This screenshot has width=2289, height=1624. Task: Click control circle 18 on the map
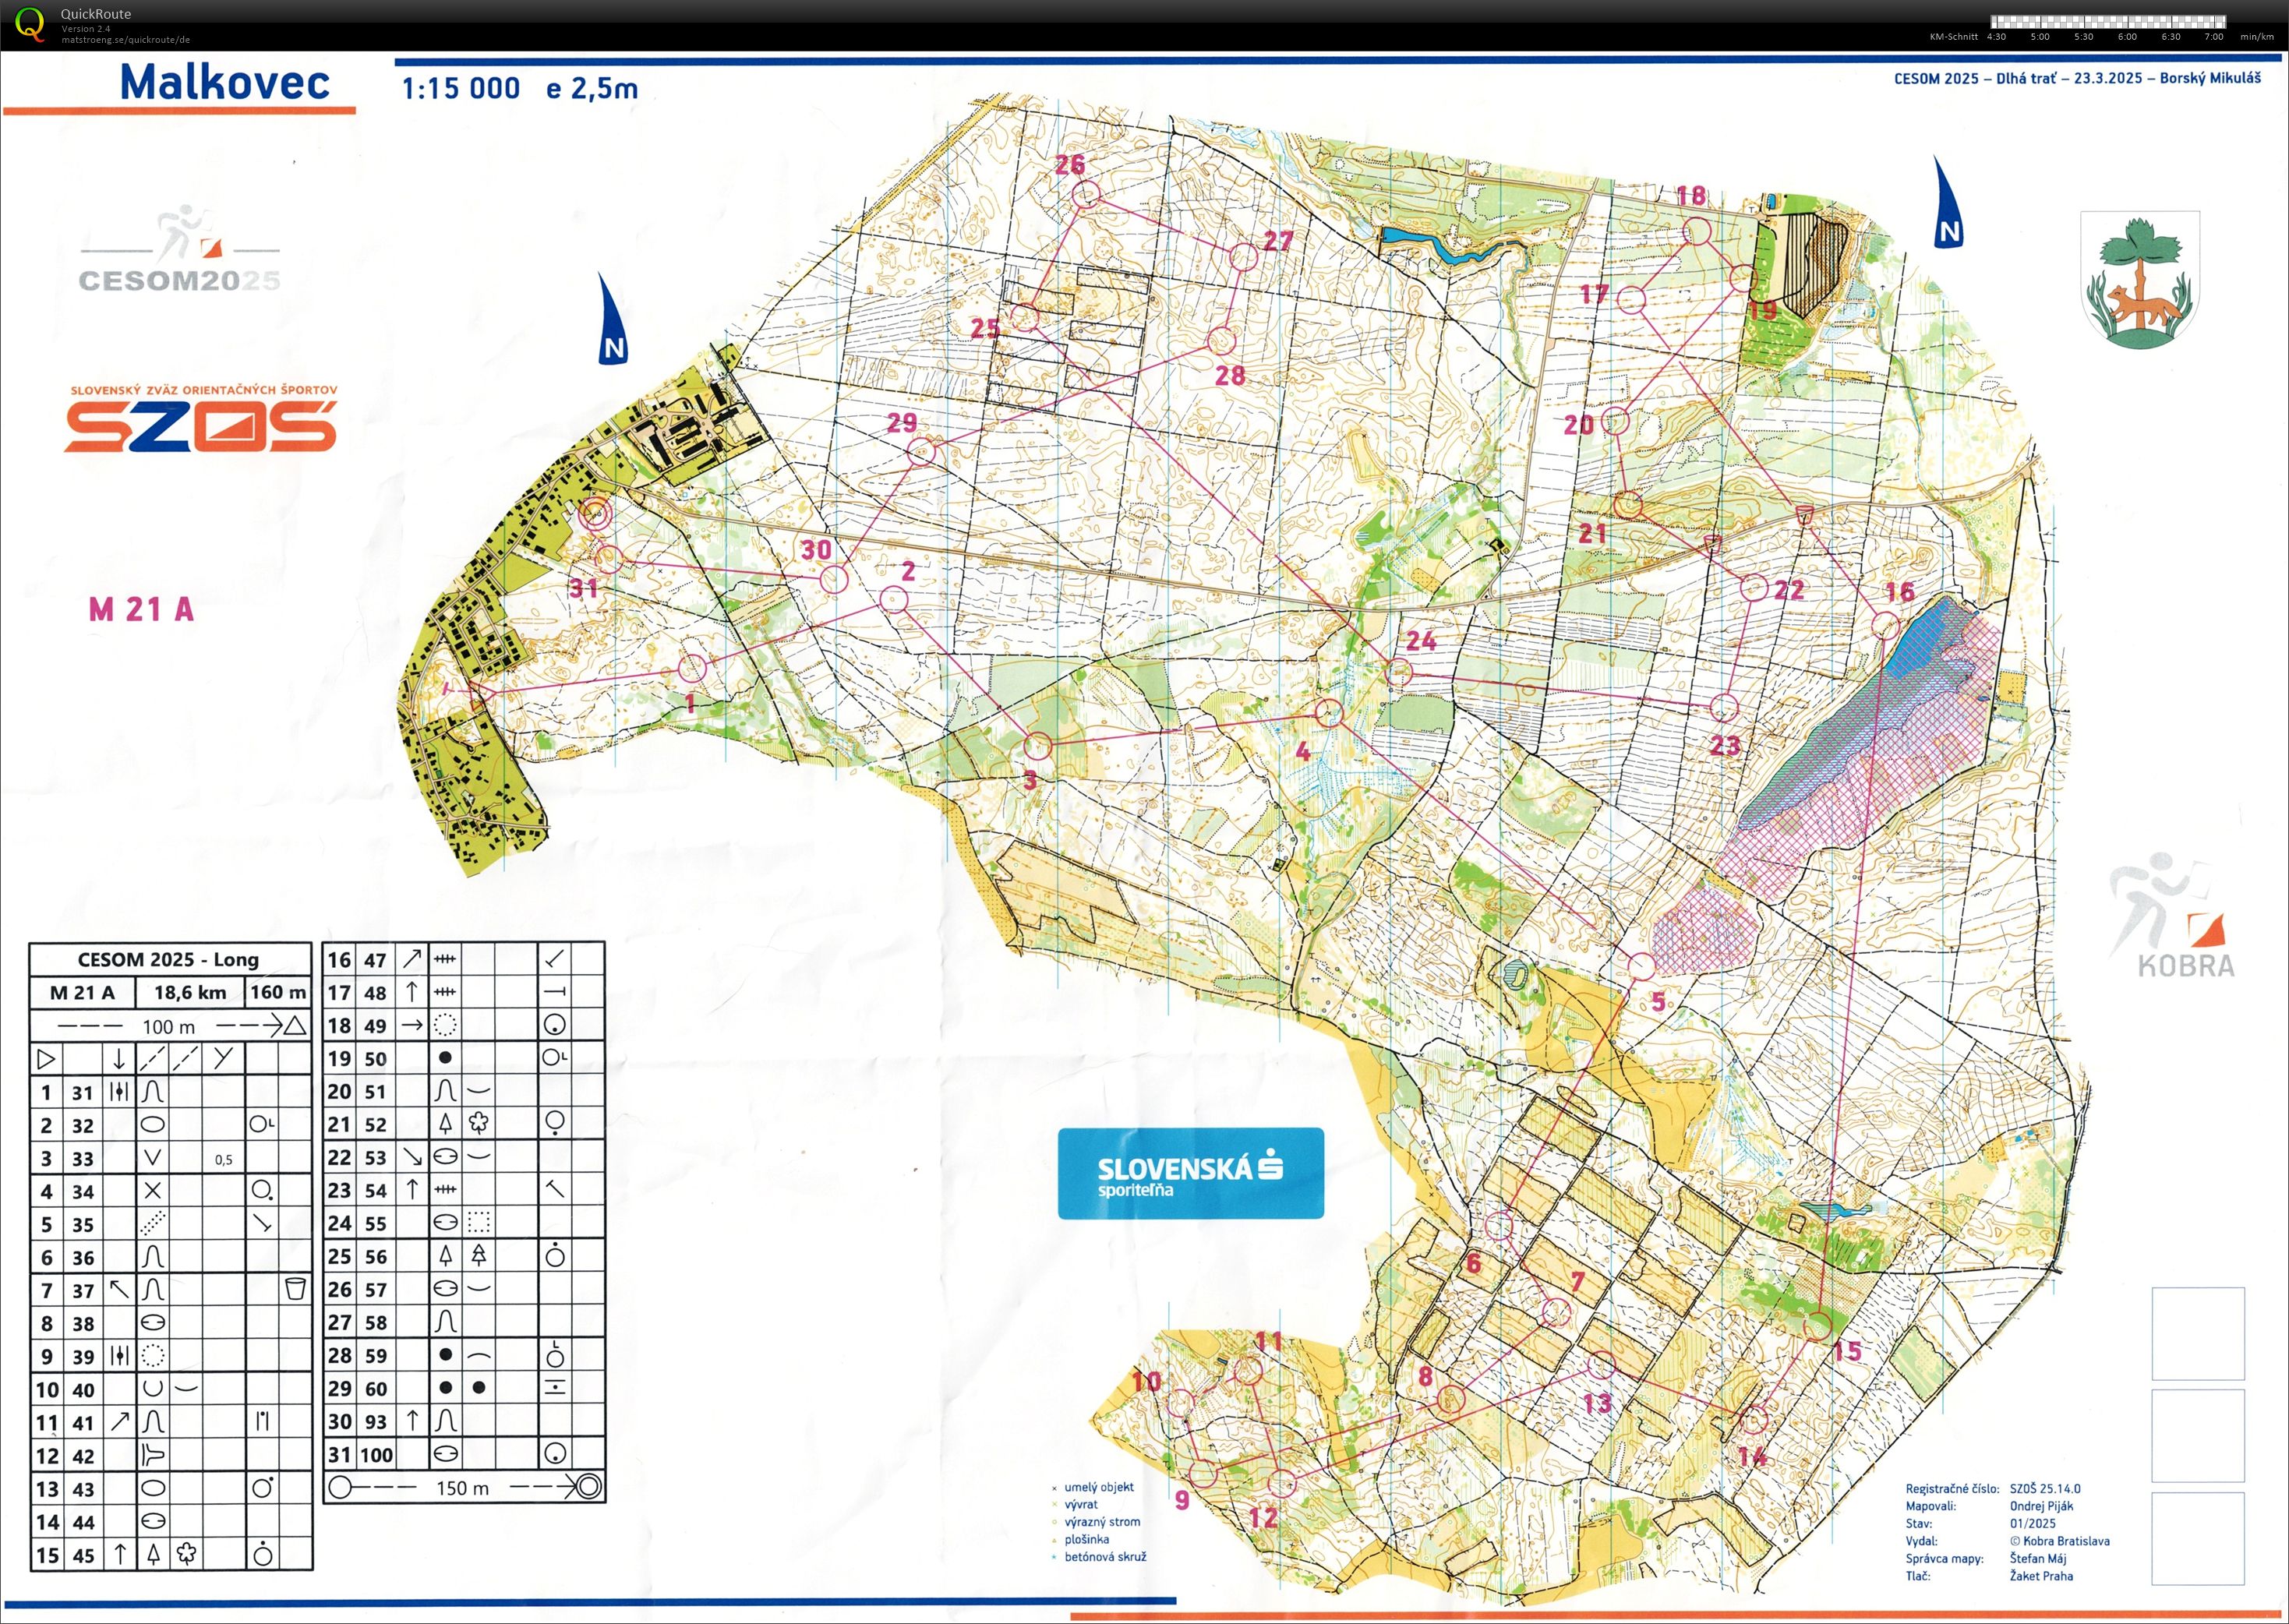1697,232
